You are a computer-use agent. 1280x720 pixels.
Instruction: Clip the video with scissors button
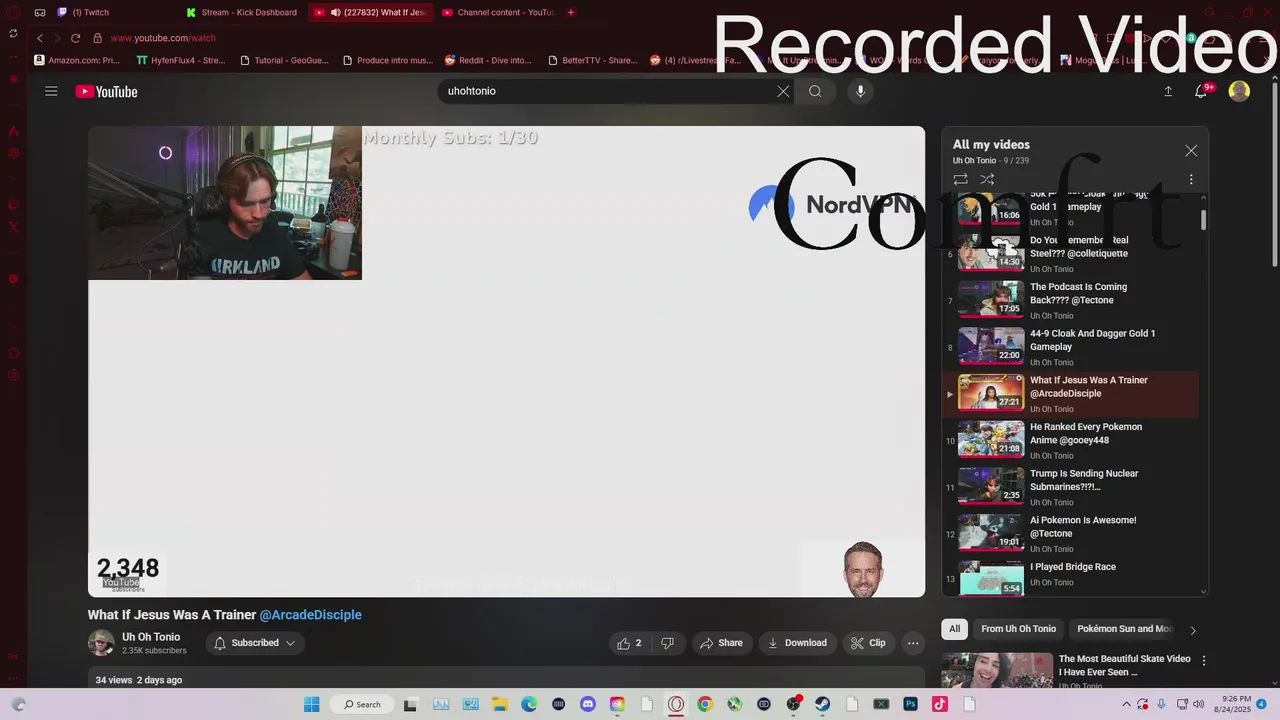tap(868, 643)
